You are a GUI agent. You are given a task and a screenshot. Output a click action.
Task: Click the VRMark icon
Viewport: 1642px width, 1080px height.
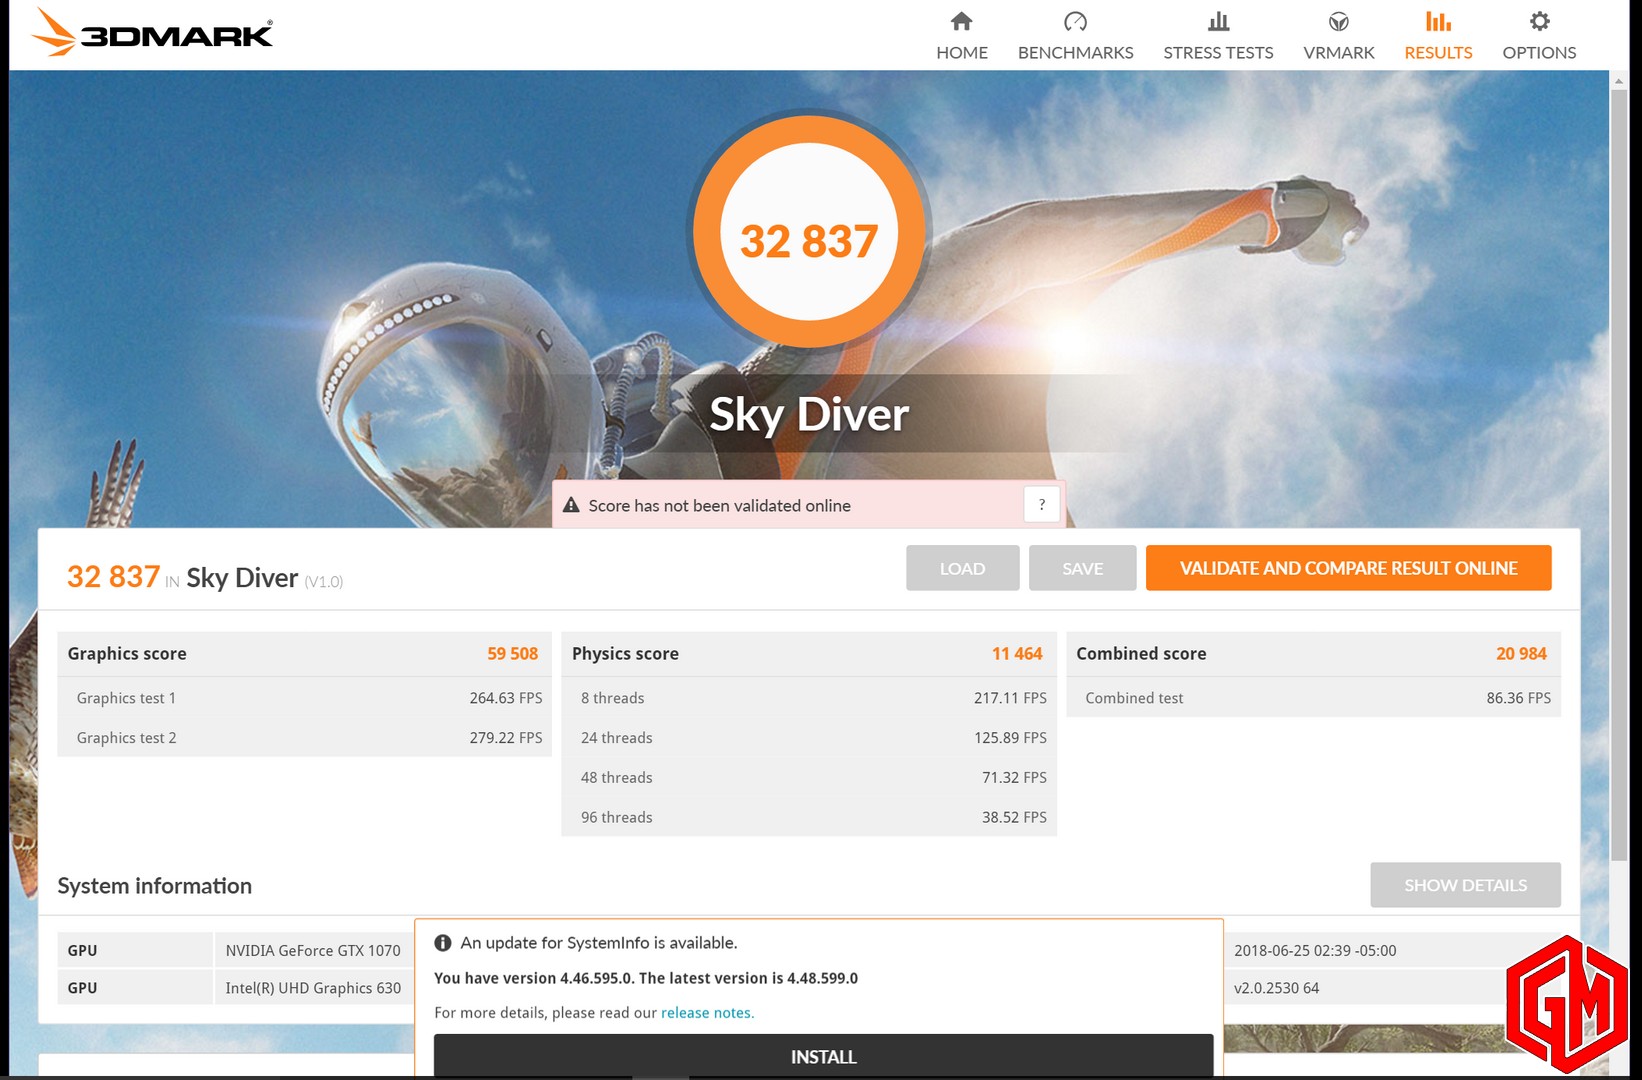coord(1338,21)
